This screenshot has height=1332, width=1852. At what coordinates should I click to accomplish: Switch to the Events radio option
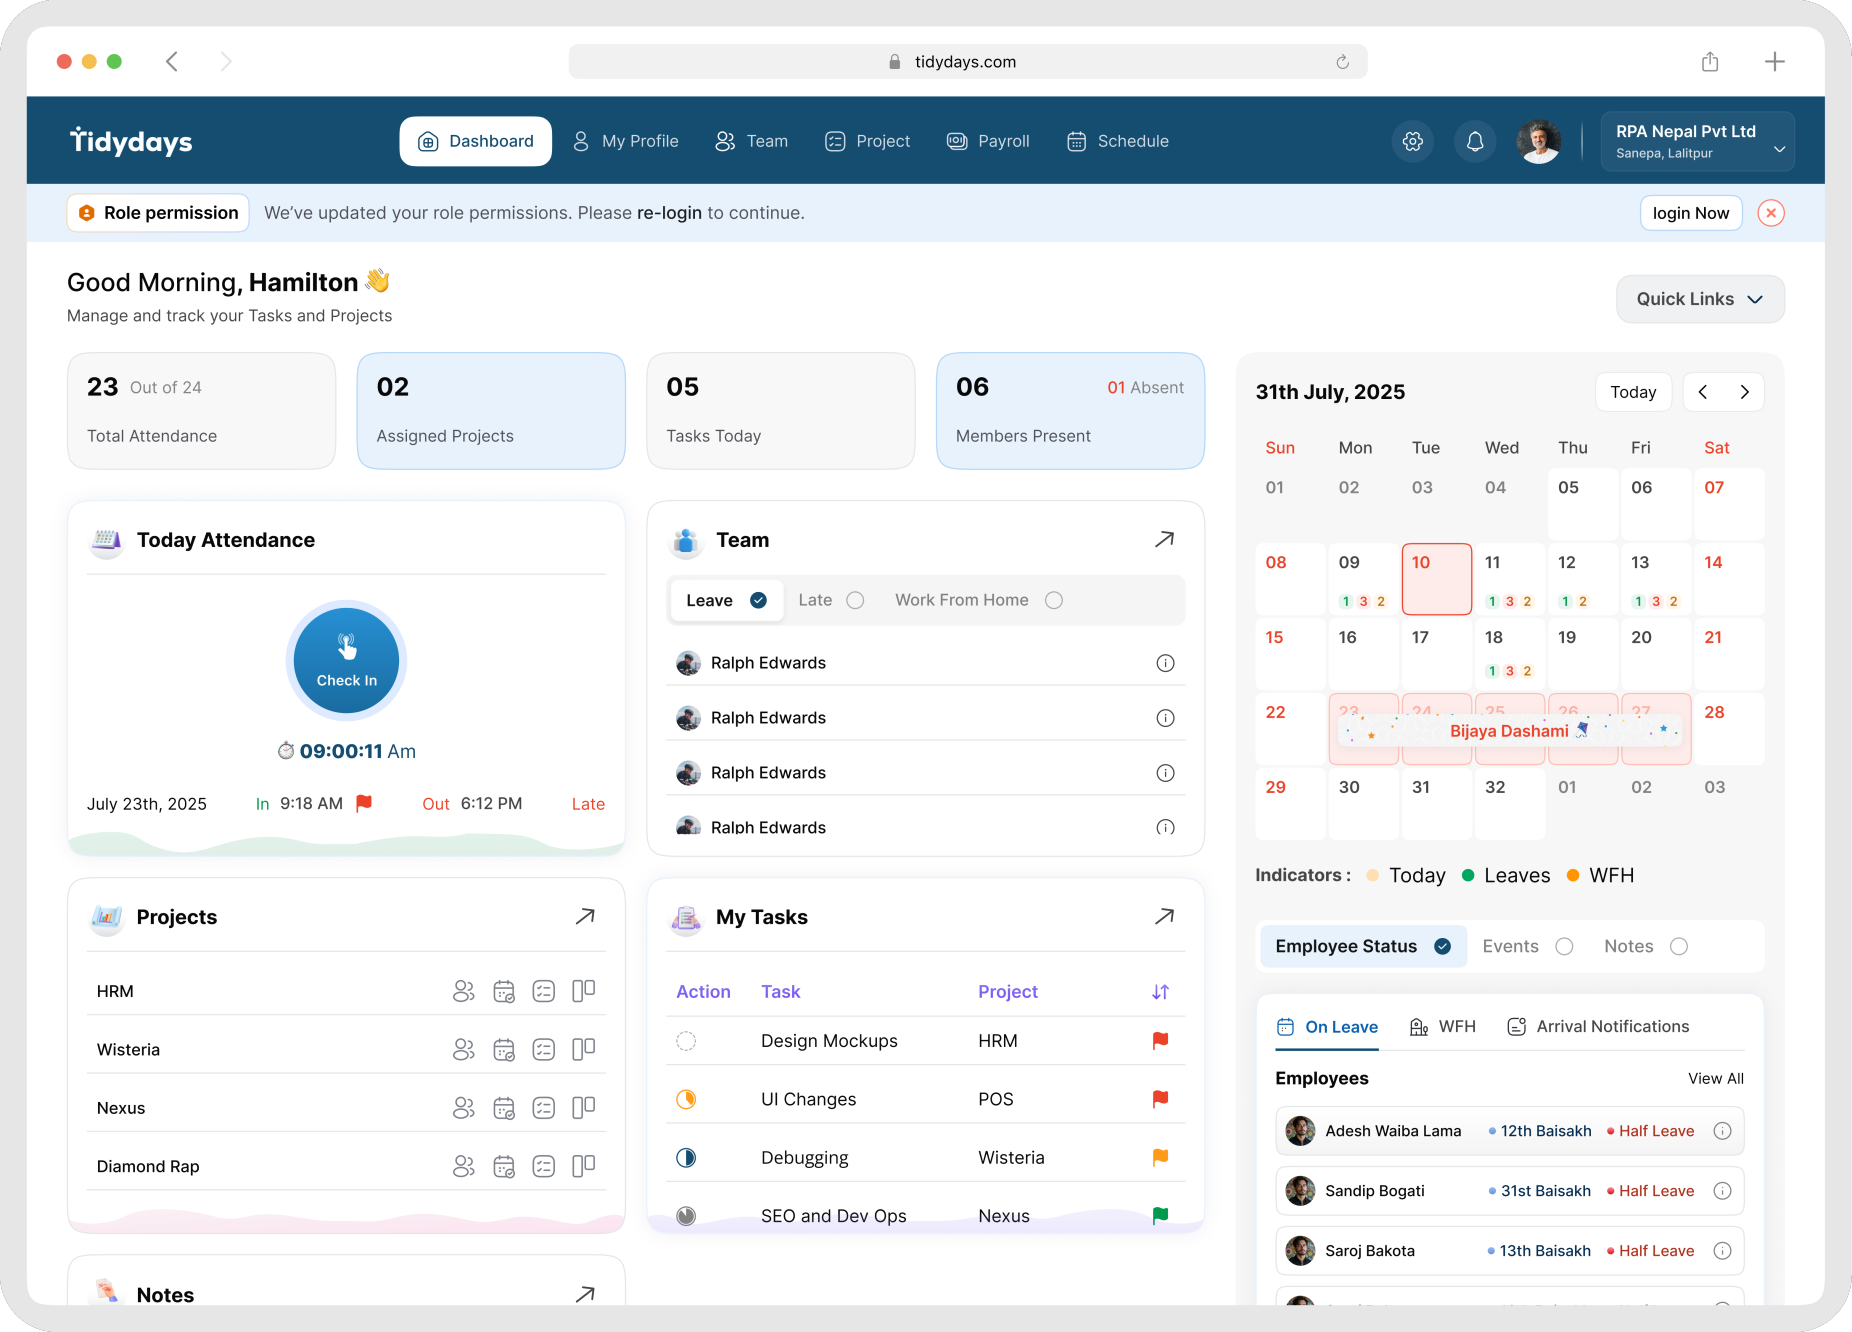[1564, 946]
